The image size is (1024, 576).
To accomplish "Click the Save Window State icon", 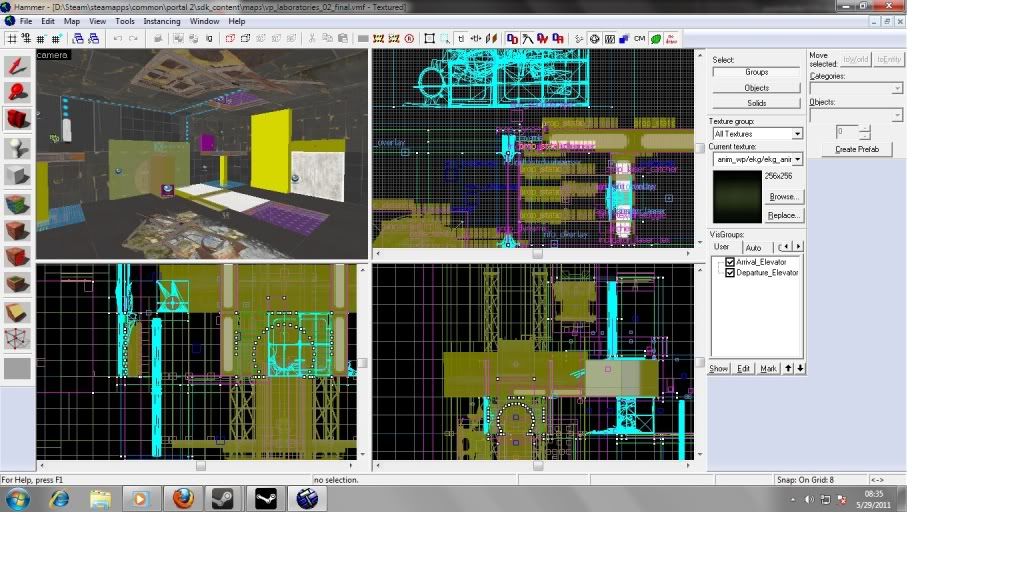I will click(x=93, y=39).
